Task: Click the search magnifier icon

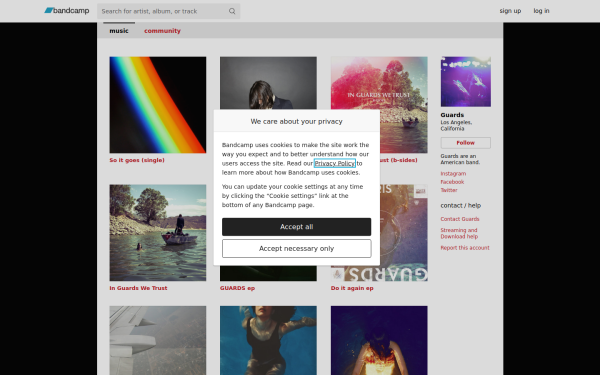Action: (232, 11)
